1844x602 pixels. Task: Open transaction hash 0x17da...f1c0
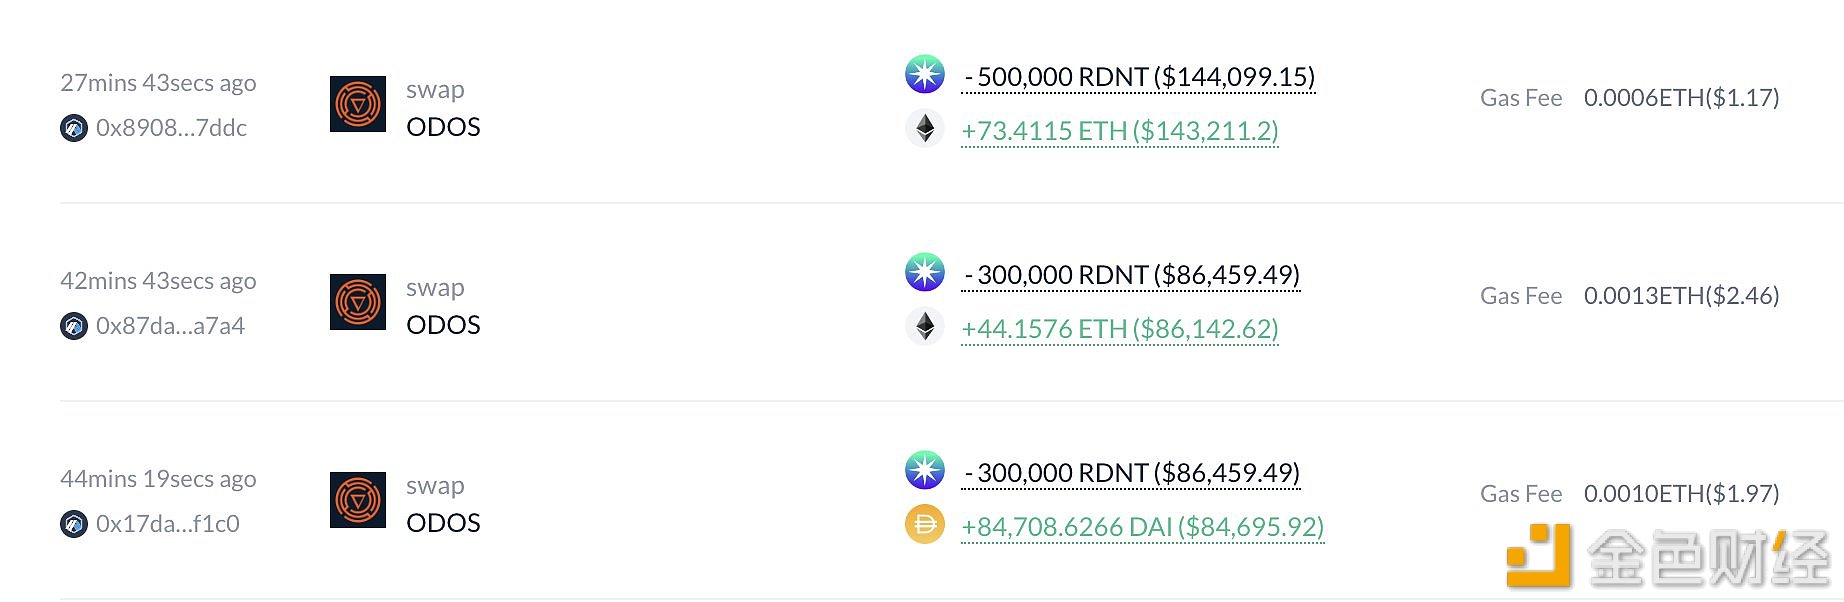[168, 524]
